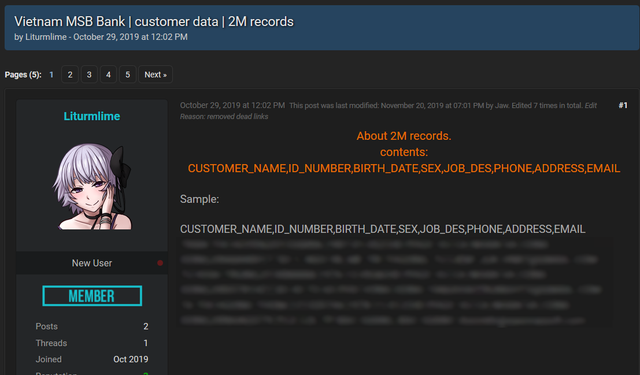Open the thread title Vietnam MSB Bank
This screenshot has height=375, width=640.
pos(153,22)
